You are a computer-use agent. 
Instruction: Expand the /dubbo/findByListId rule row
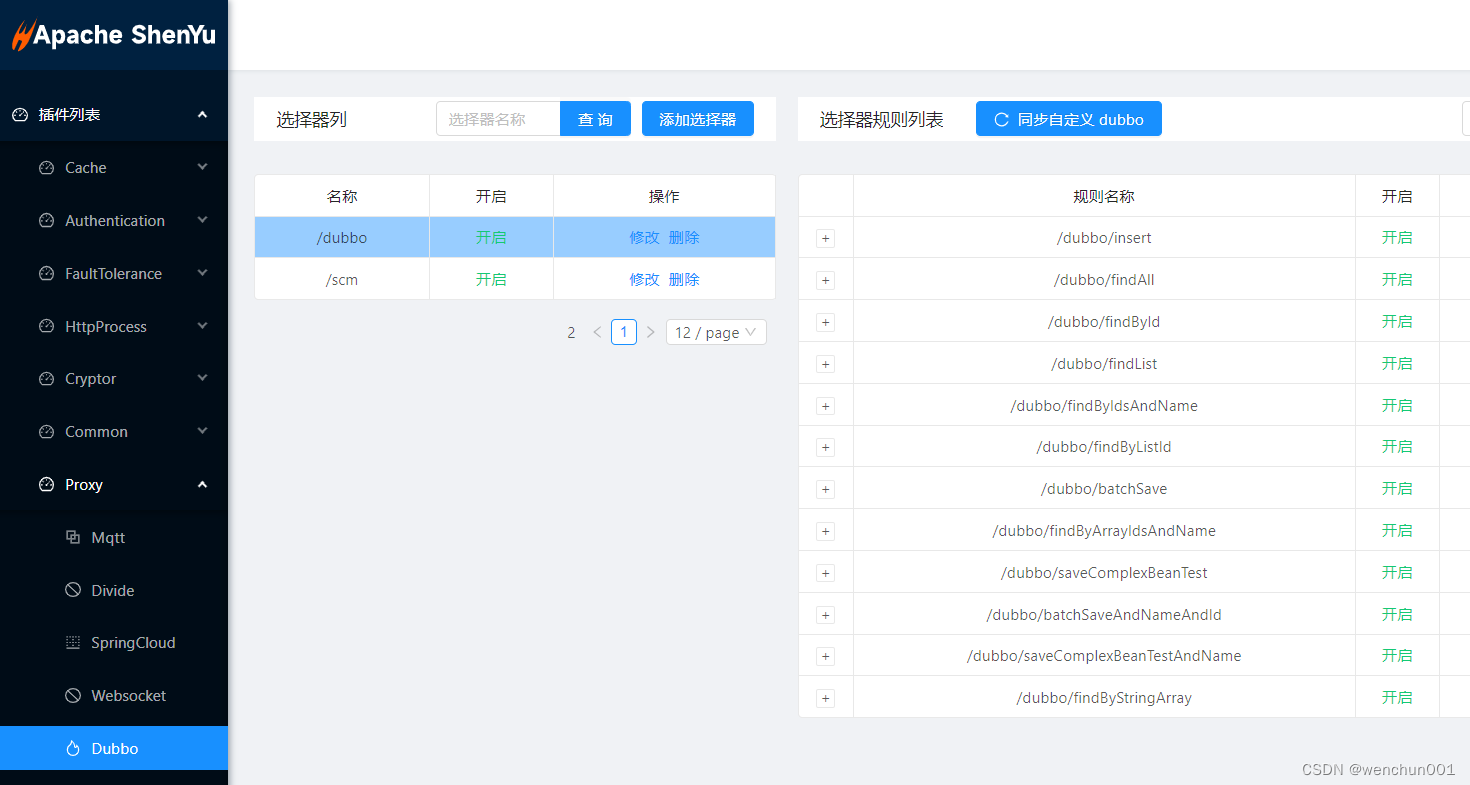pyautogui.click(x=825, y=447)
